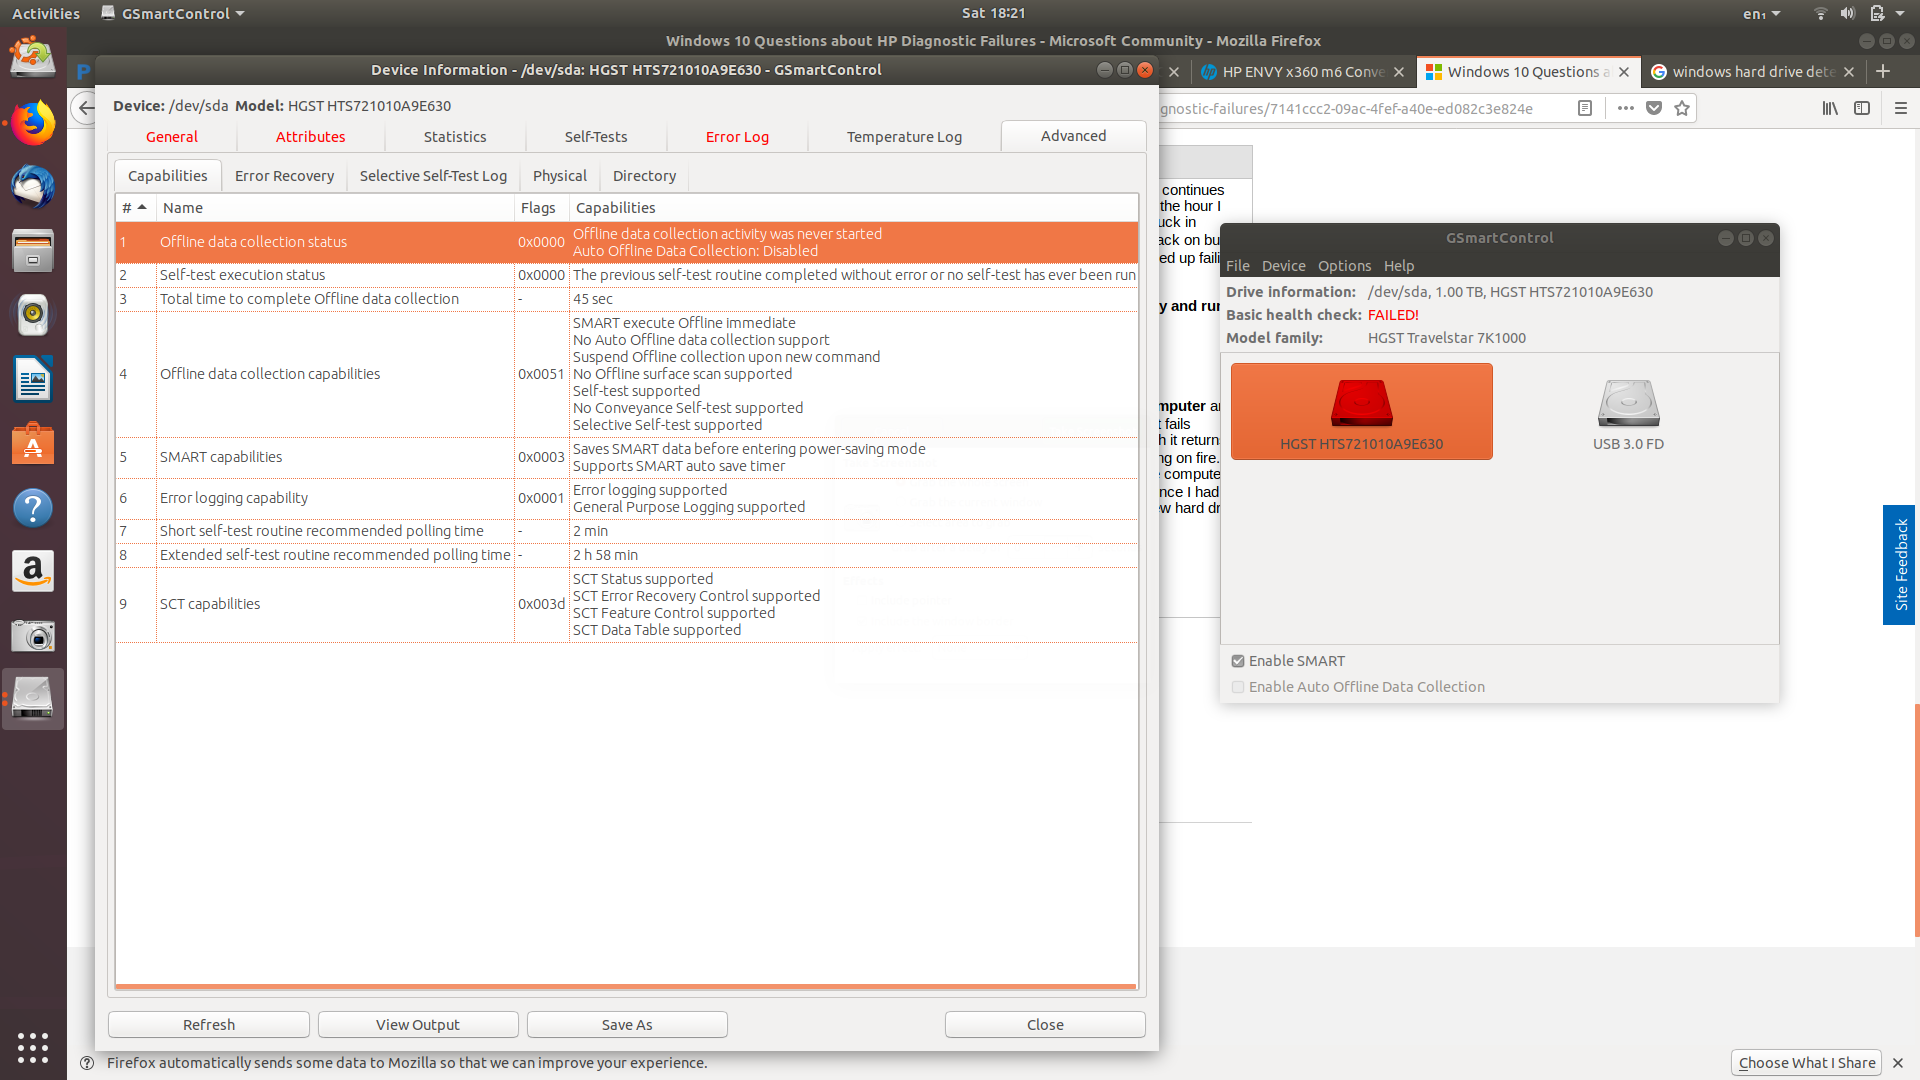
Task: Open Firefox from the dock
Action: coord(33,123)
